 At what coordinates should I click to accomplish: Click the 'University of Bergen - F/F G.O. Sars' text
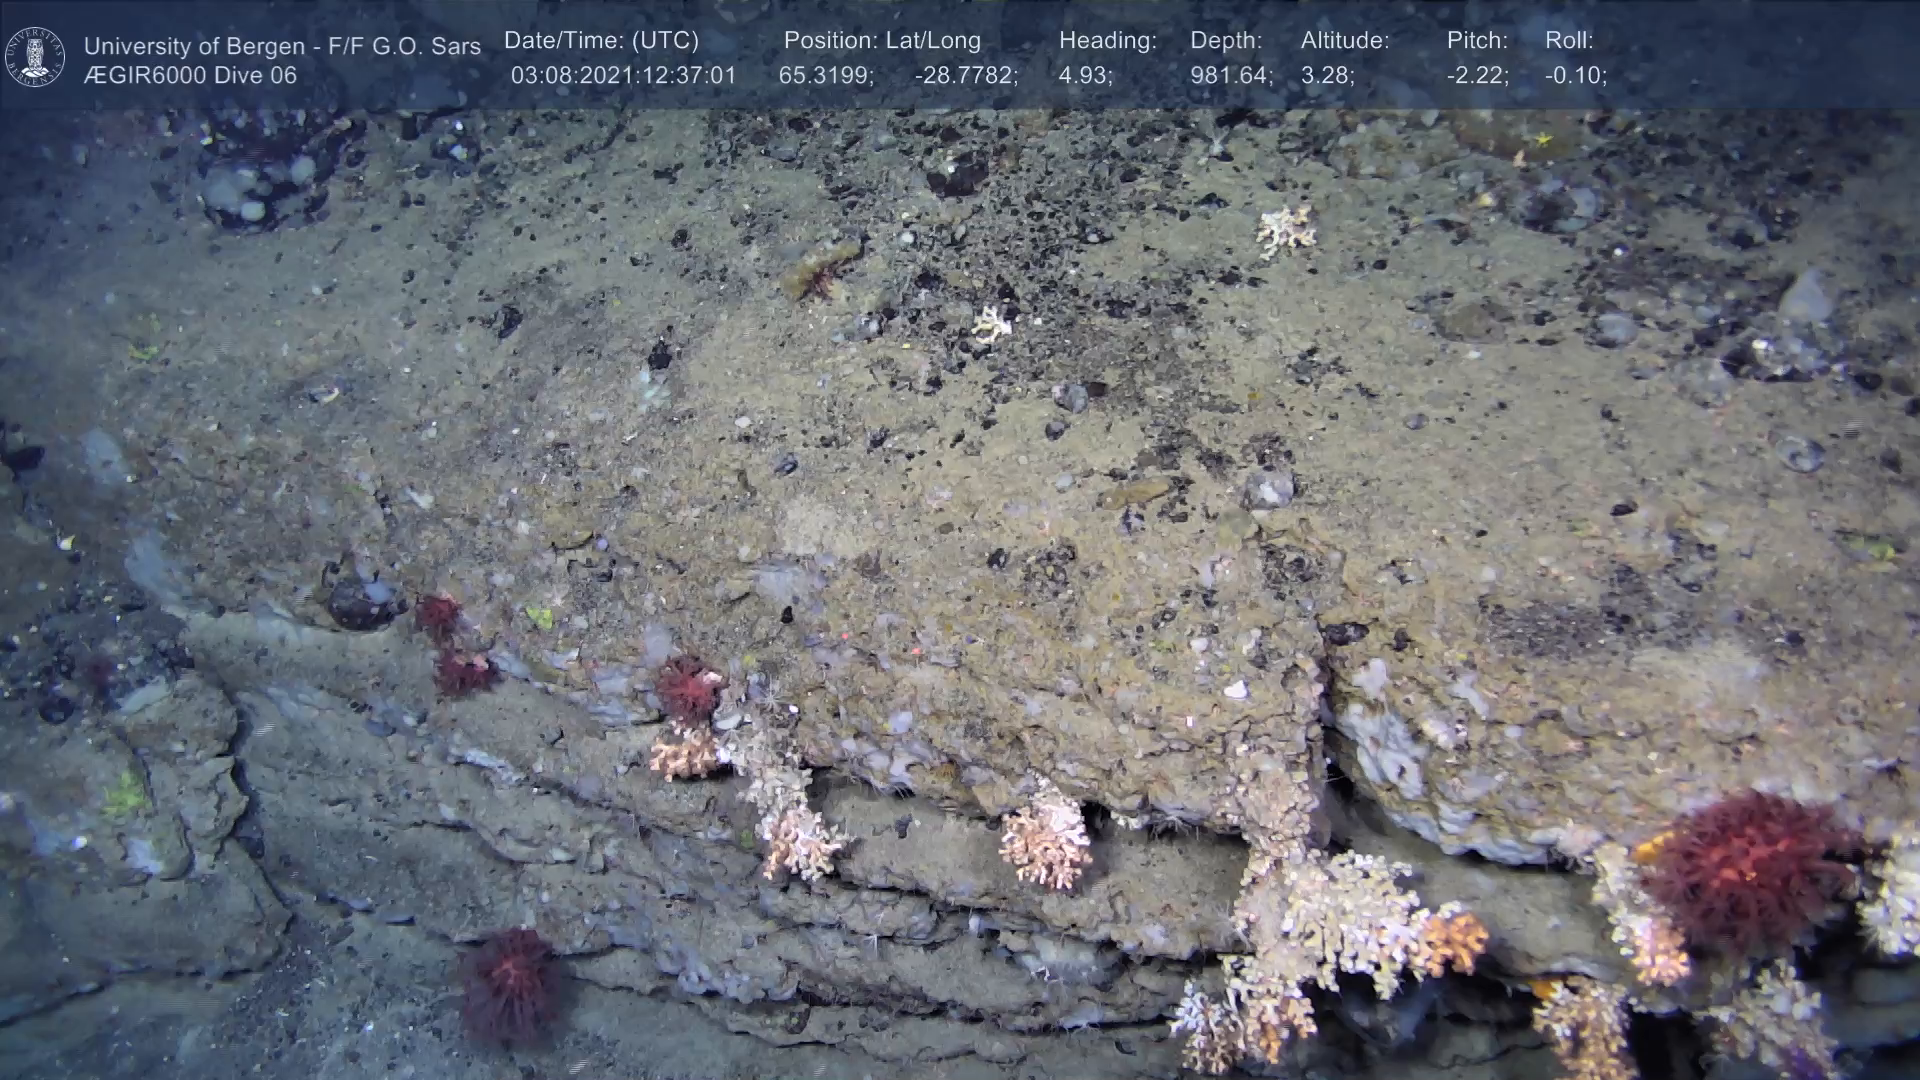point(282,46)
